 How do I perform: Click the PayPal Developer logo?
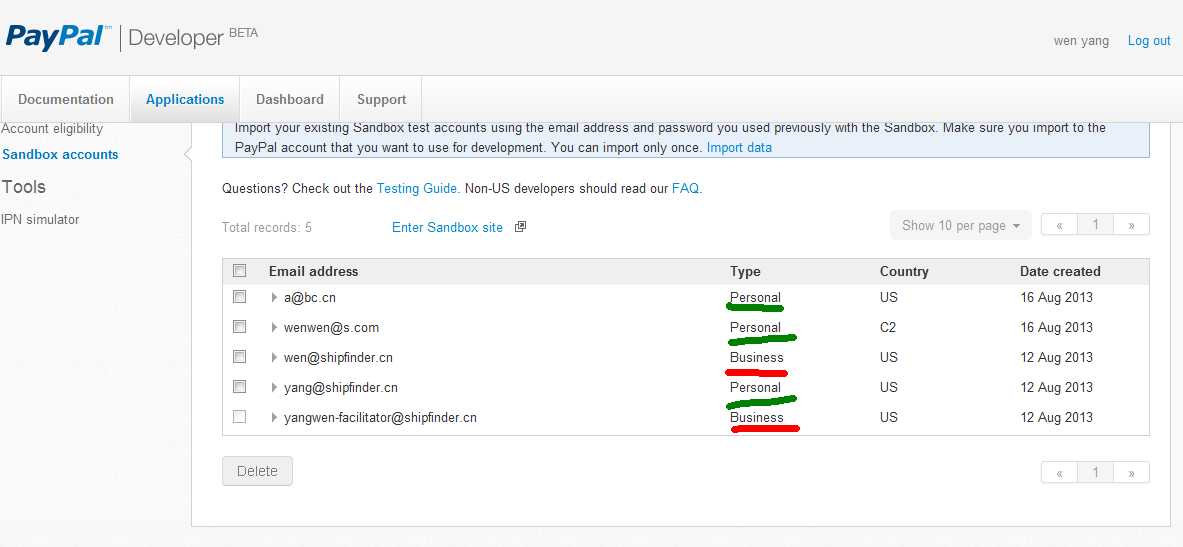tap(130, 38)
